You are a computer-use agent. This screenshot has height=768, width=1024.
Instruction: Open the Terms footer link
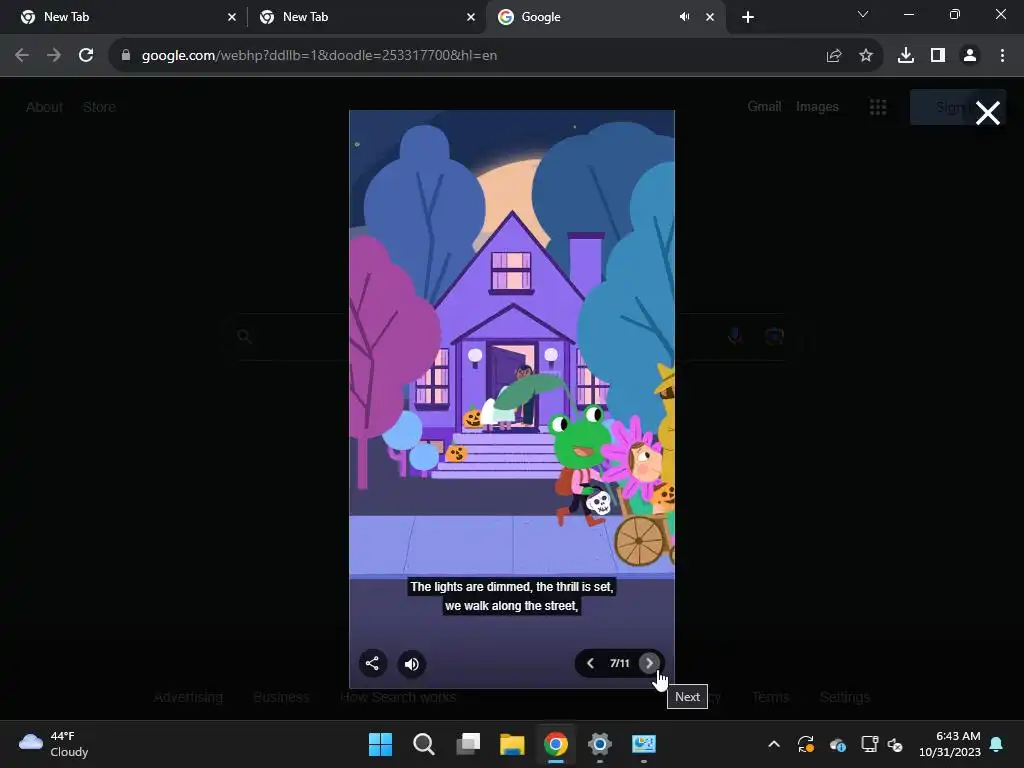point(771,697)
